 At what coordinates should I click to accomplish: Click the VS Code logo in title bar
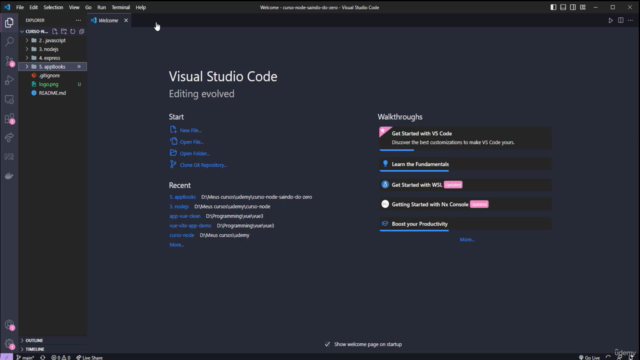(x=7, y=7)
